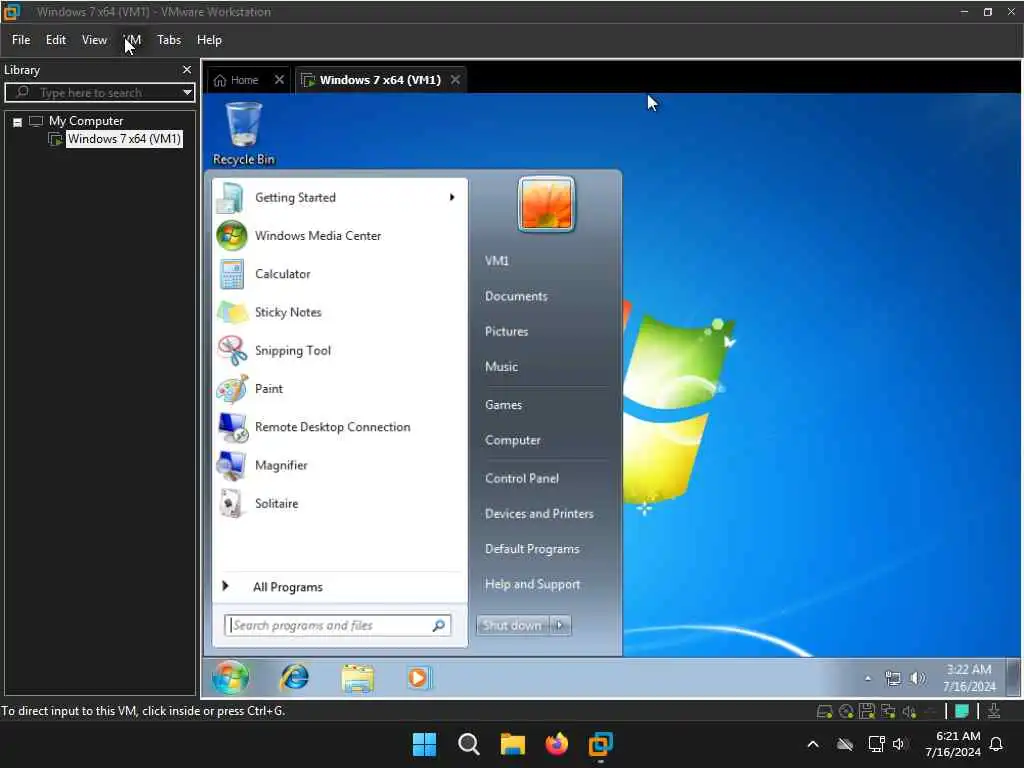
Task: Close the Library panel
Action: coord(187,69)
